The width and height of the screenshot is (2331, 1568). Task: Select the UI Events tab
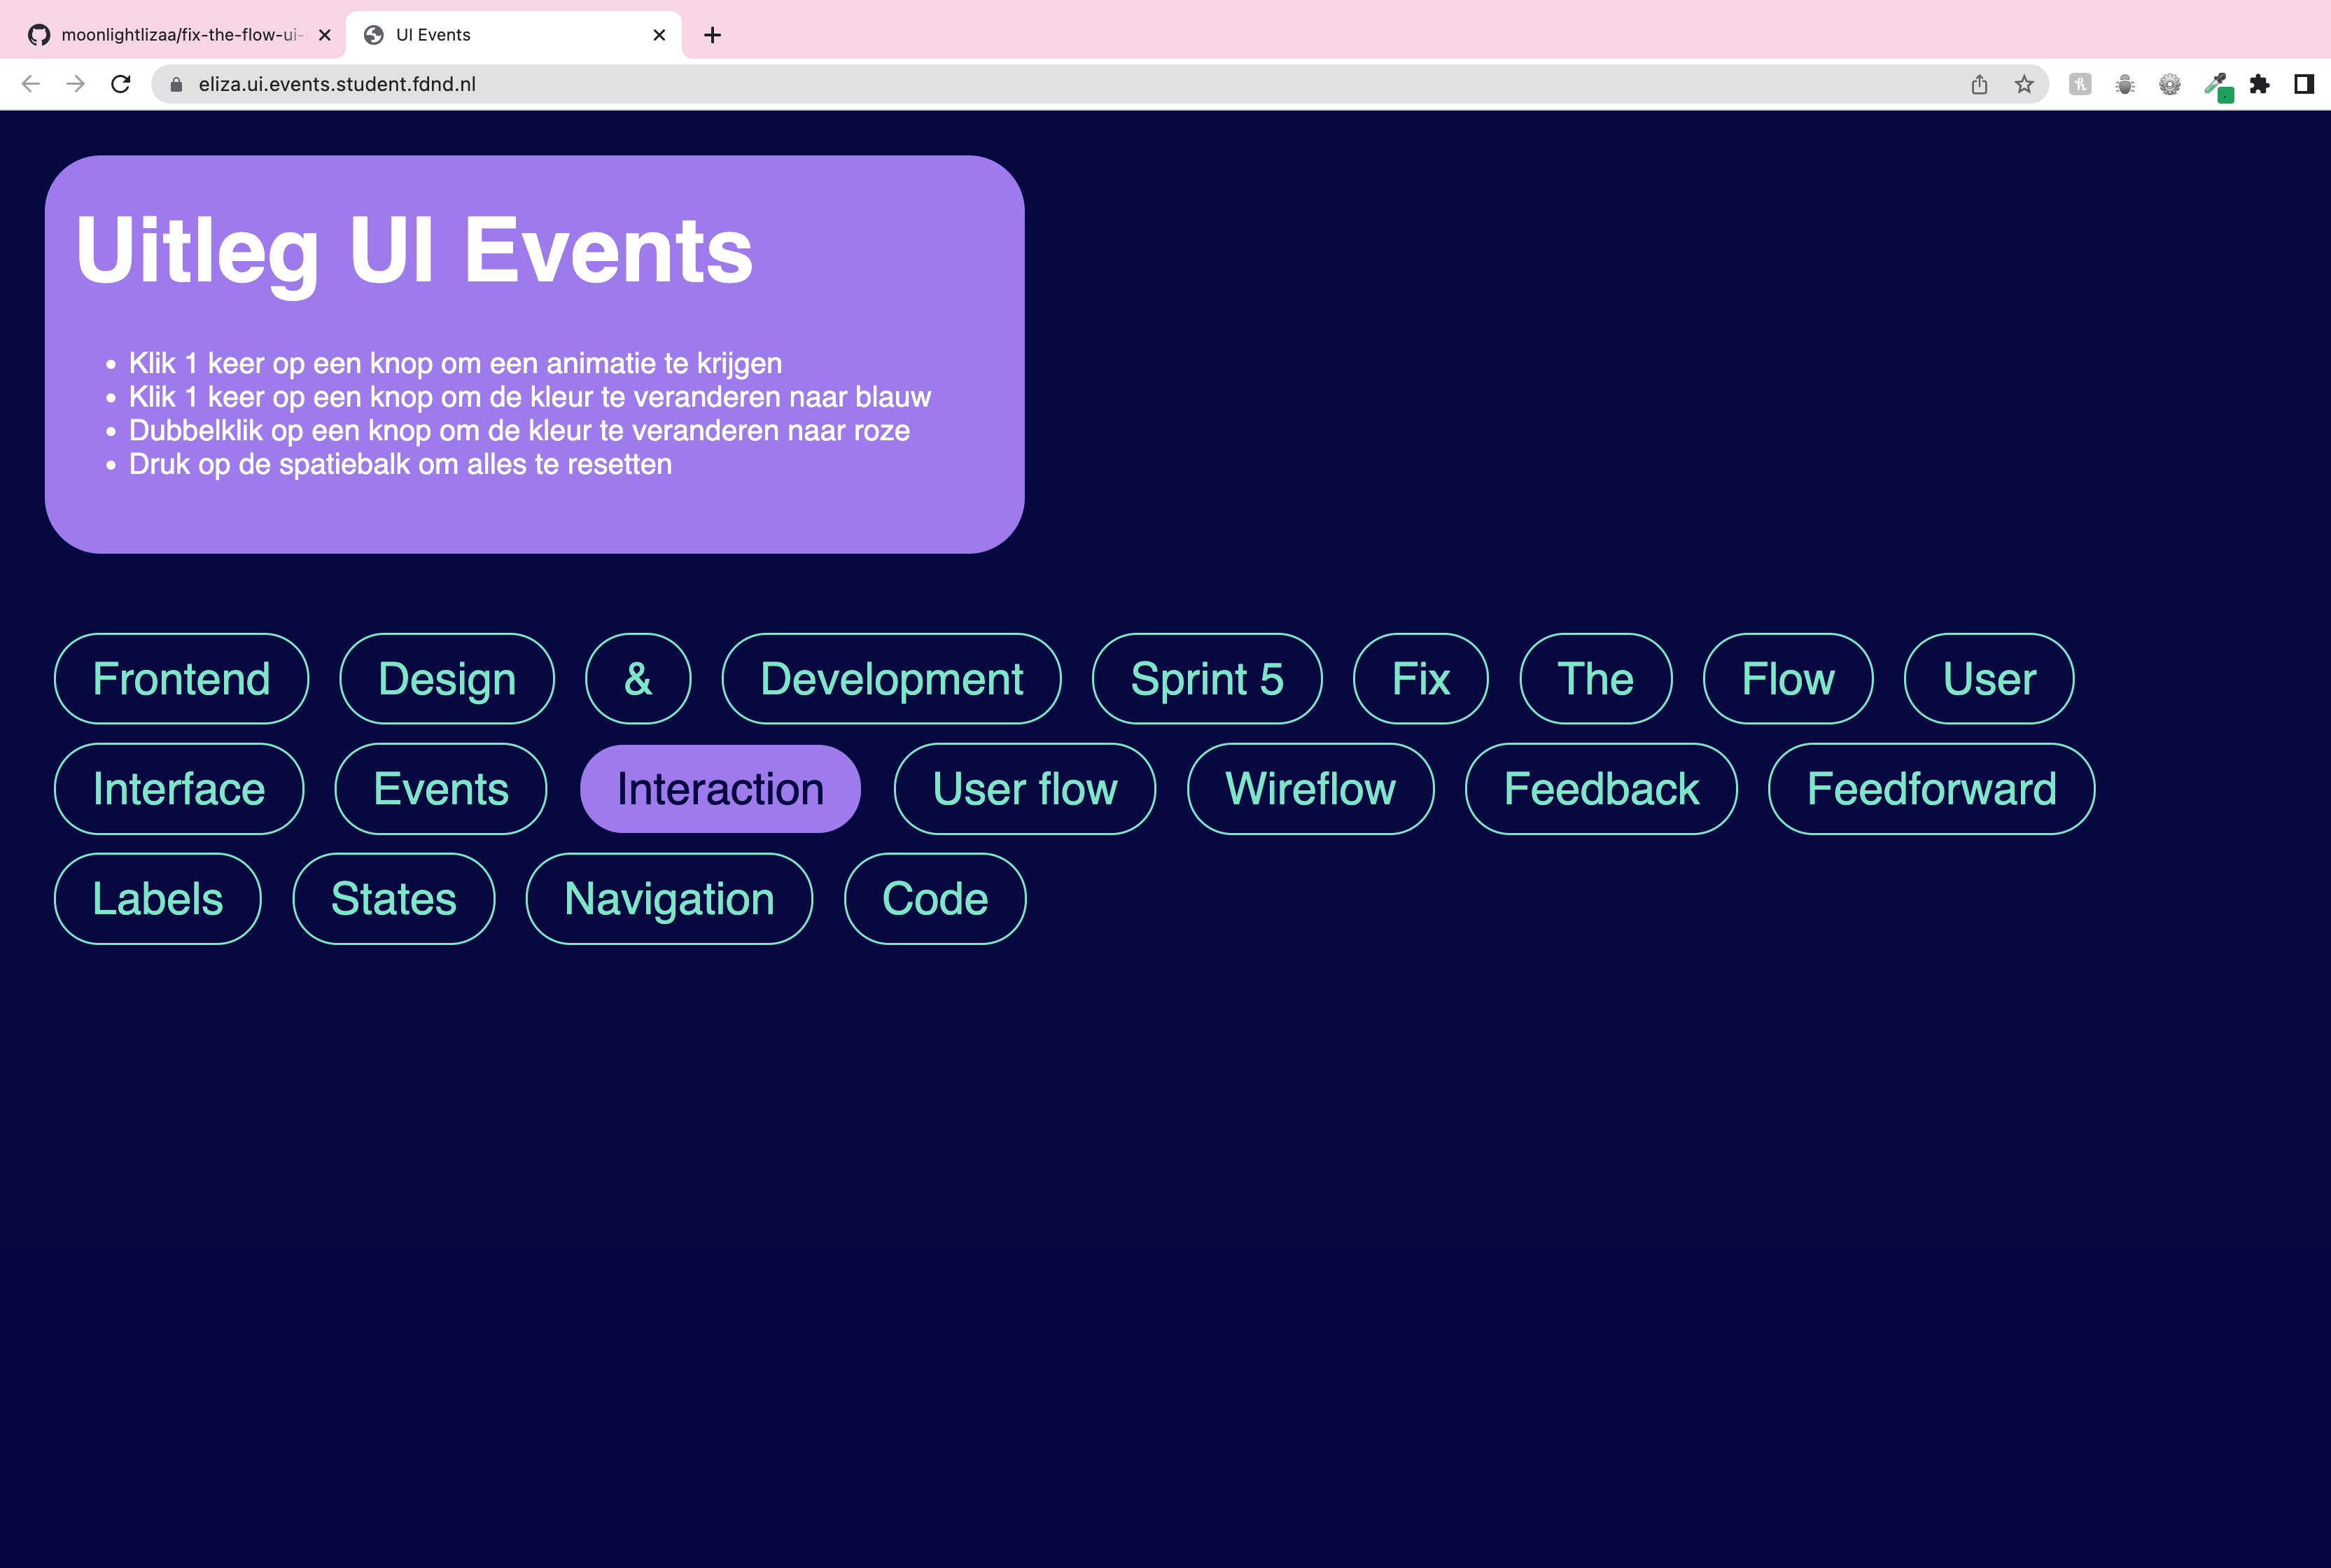[x=514, y=35]
